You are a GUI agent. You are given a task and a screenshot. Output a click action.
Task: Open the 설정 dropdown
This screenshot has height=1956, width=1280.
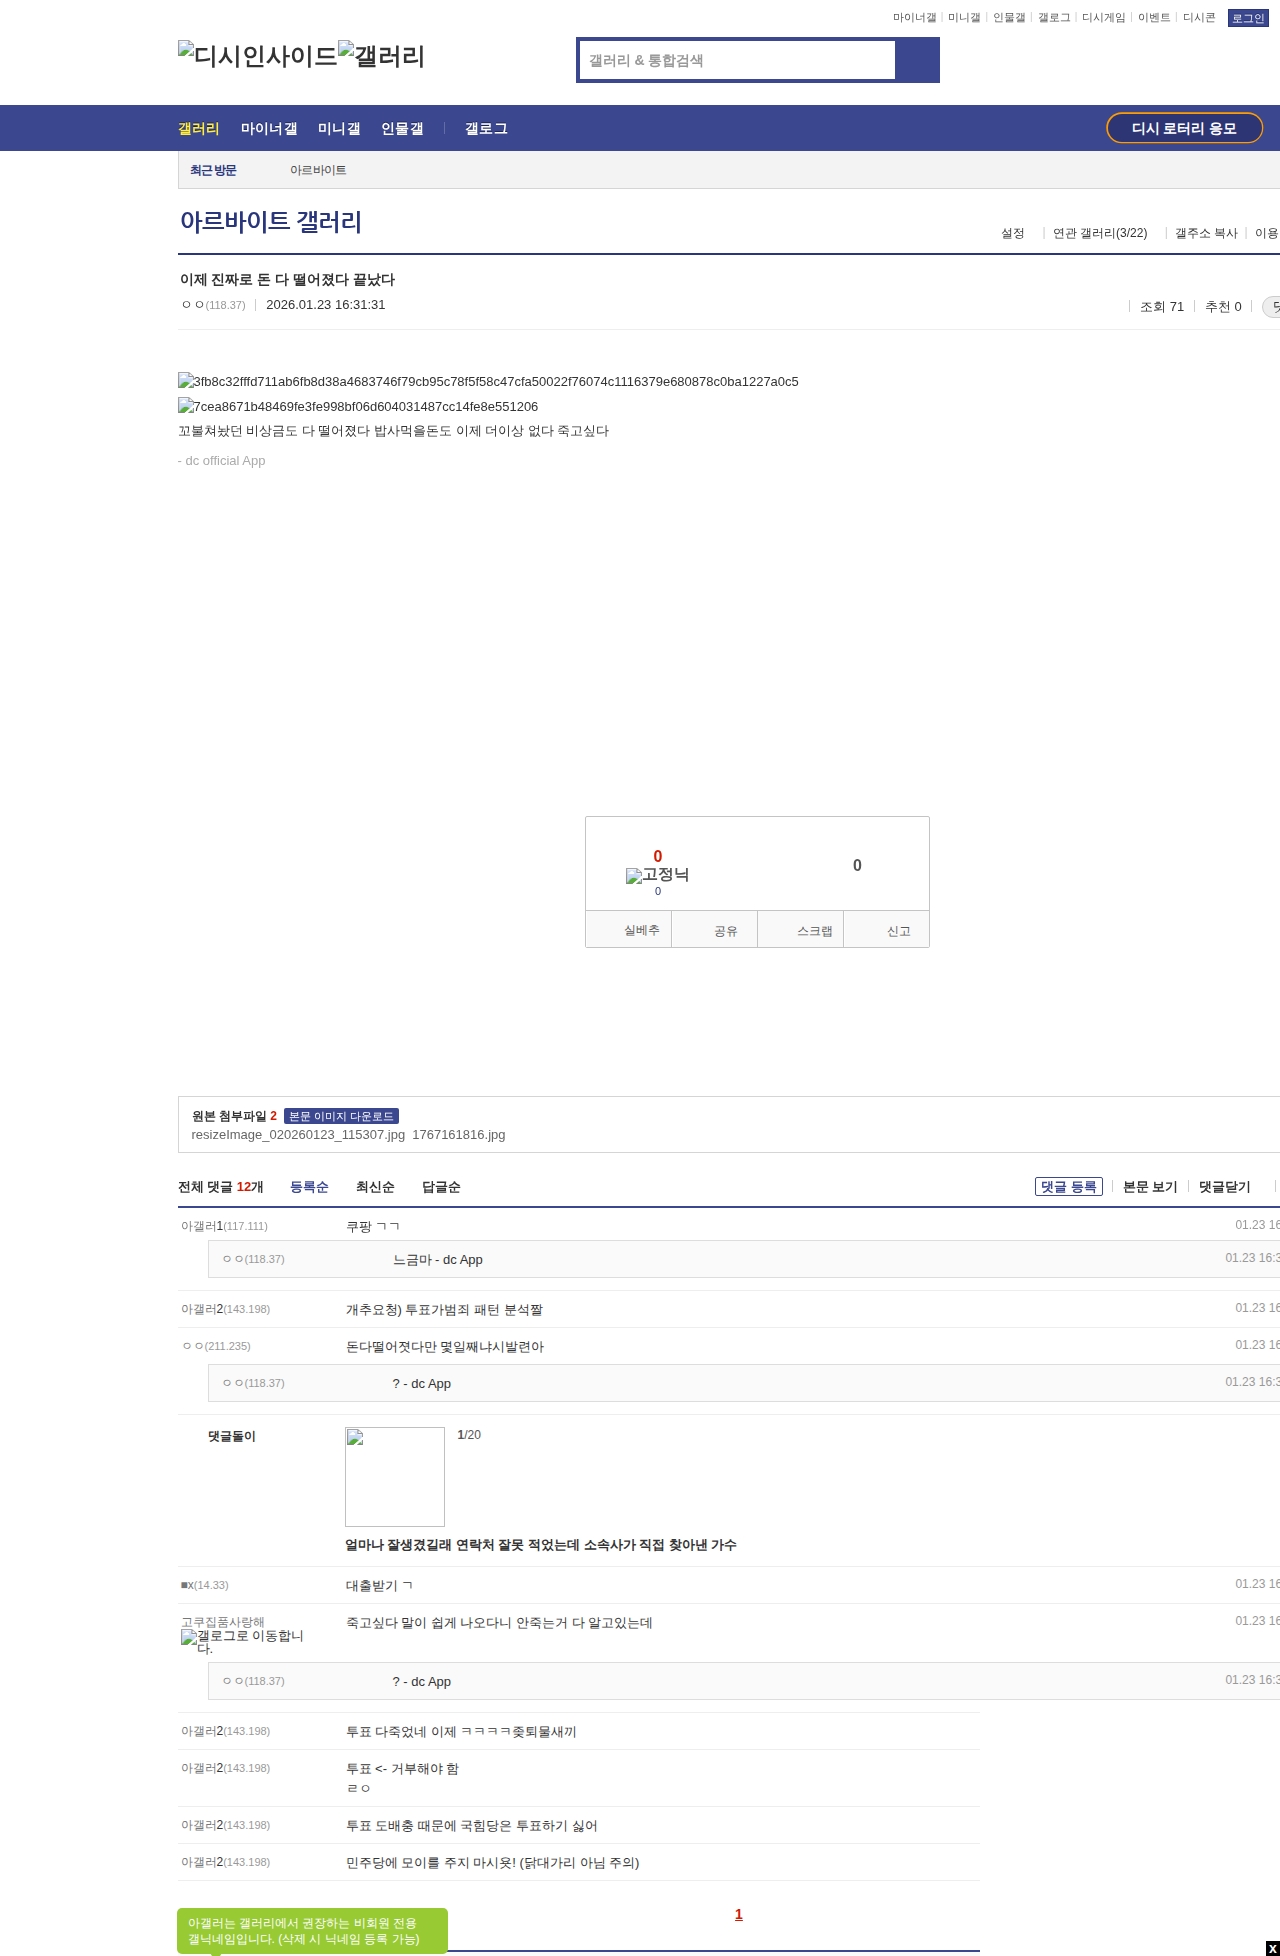click(1013, 233)
